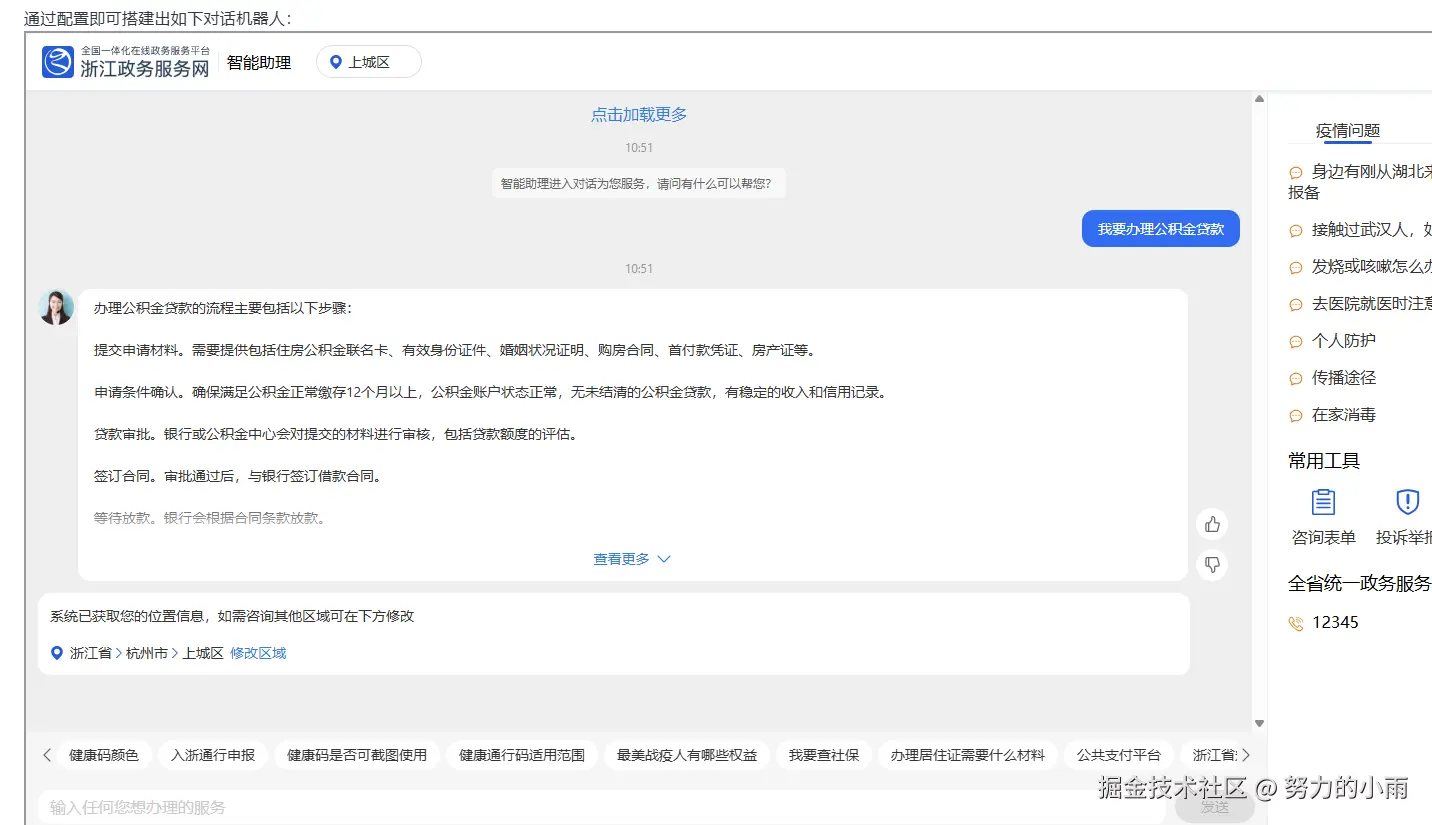Click the right arrow of suggestion chips
This screenshot has height=825, width=1432.
point(1245,755)
